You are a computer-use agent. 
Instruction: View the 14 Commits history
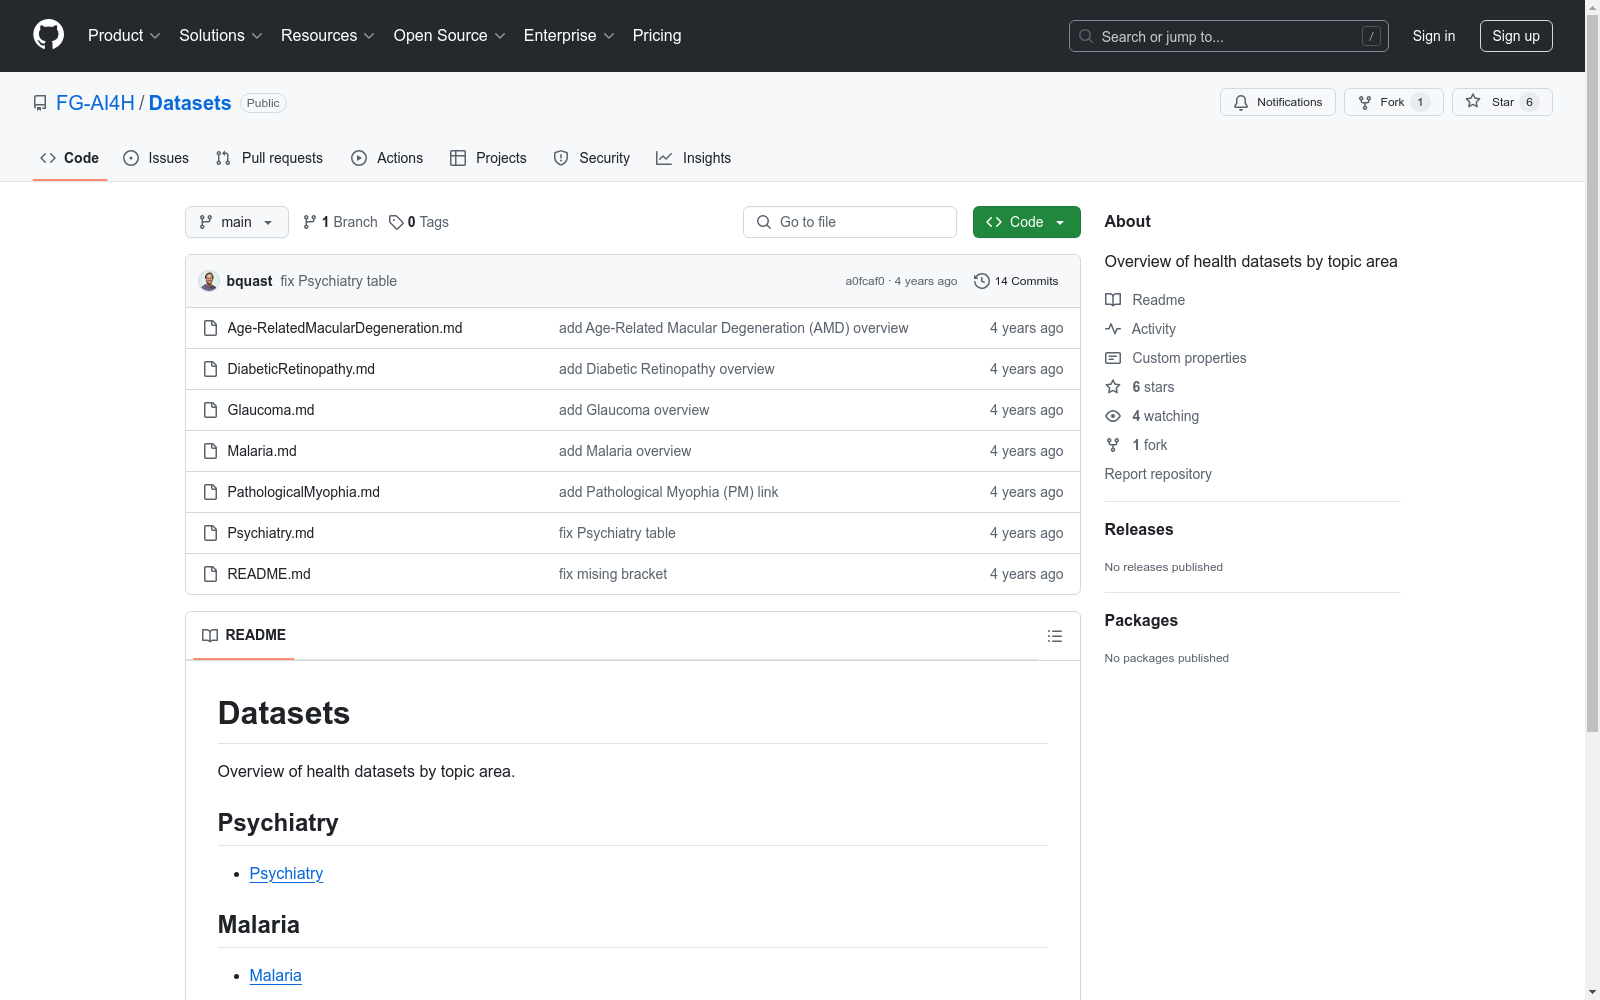coord(1016,281)
